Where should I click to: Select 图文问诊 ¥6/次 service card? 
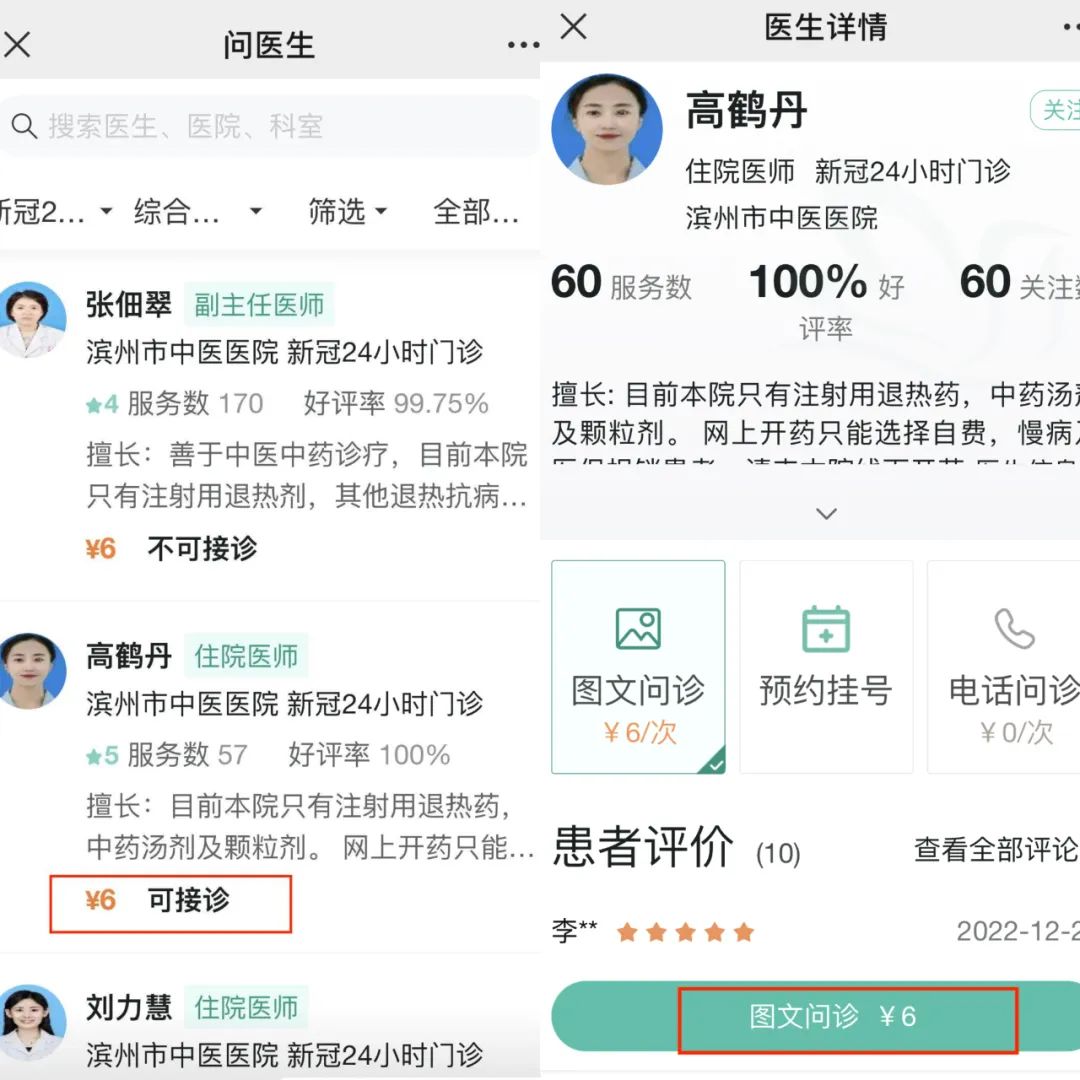pyautogui.click(x=638, y=667)
